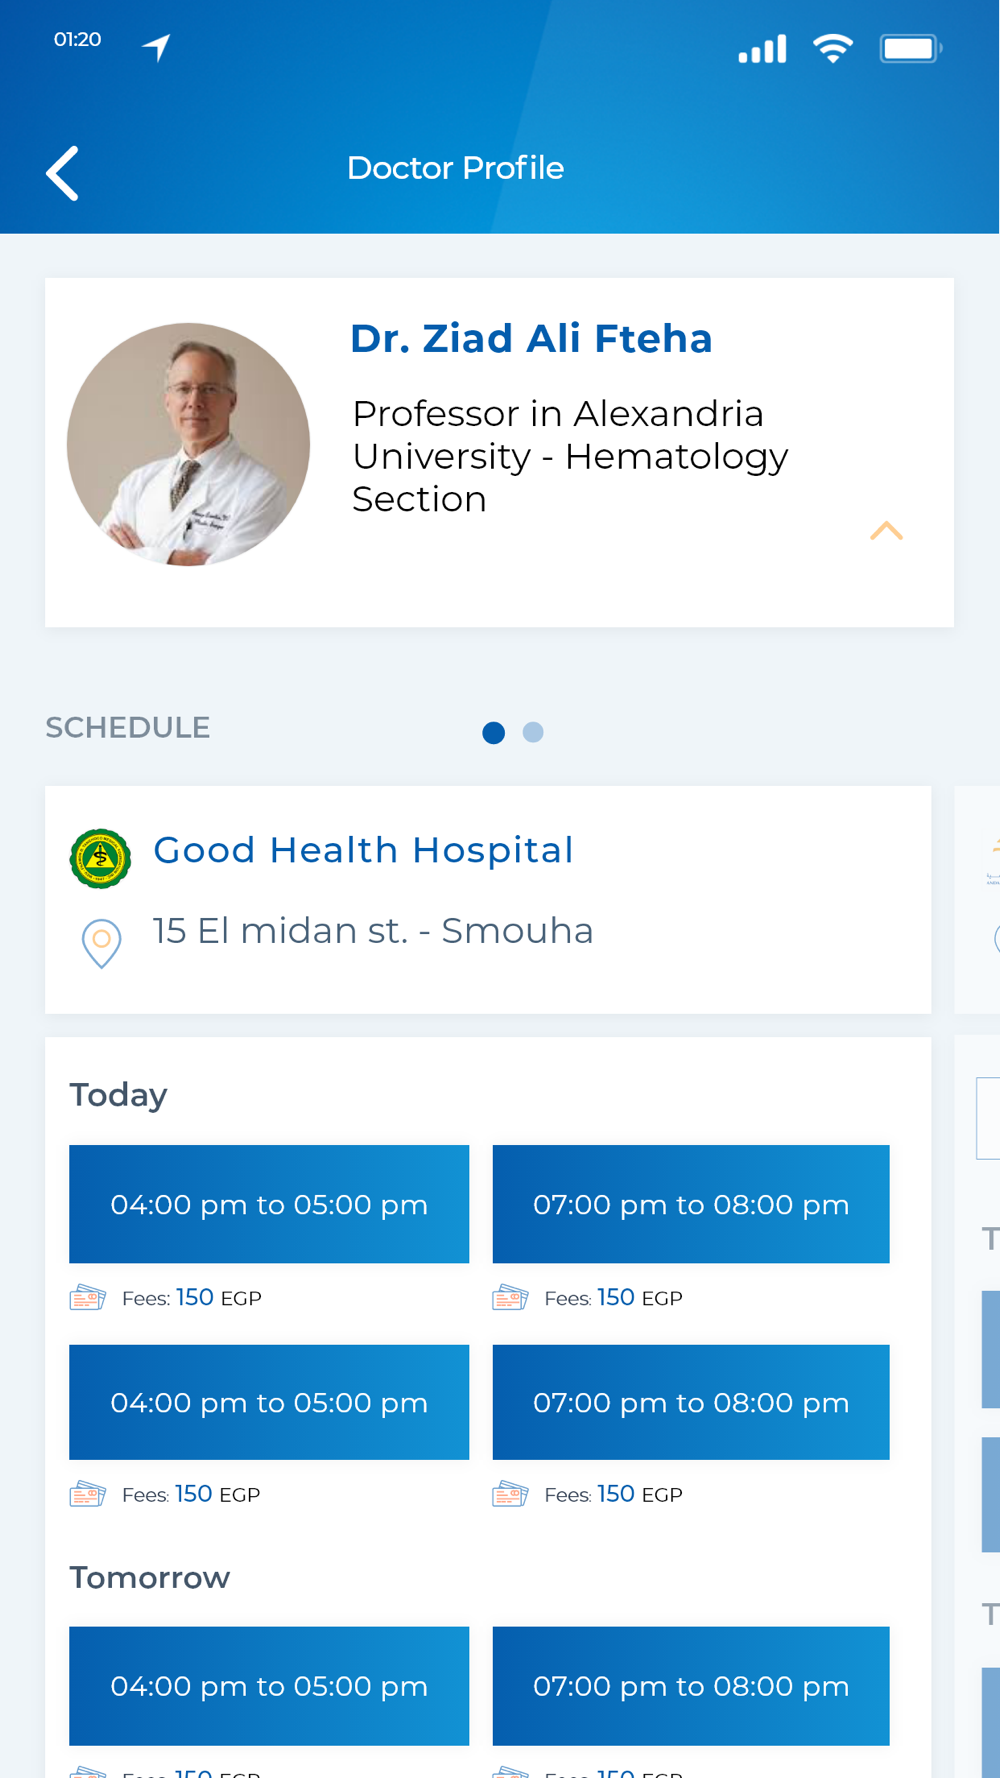
Task: Choose today's second 07:00 pm slot
Action: [691, 1402]
